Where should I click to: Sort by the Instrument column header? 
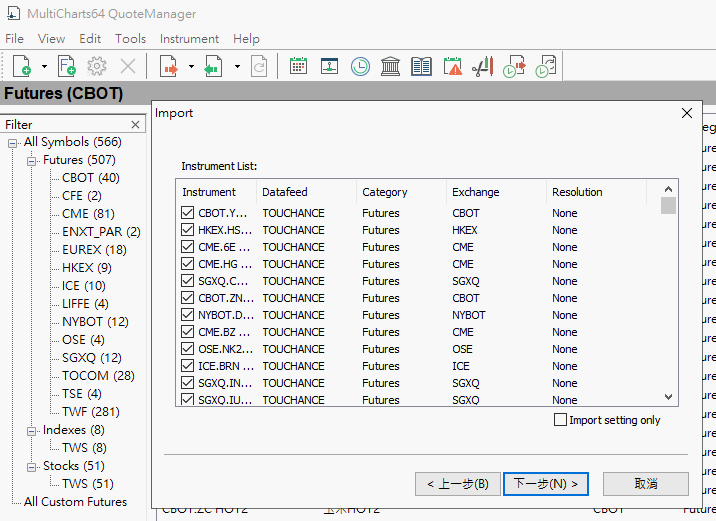point(216,192)
